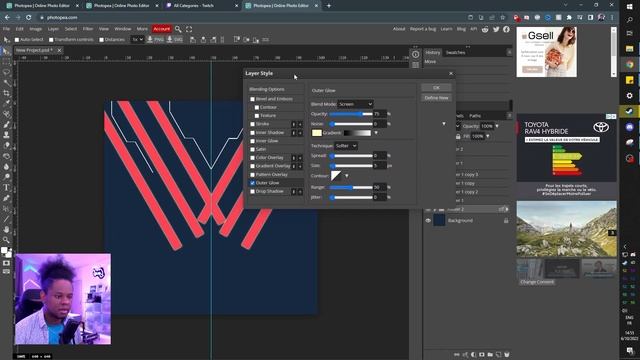The width and height of the screenshot is (640, 360).
Task: Open the Image menu
Action: coord(36,29)
